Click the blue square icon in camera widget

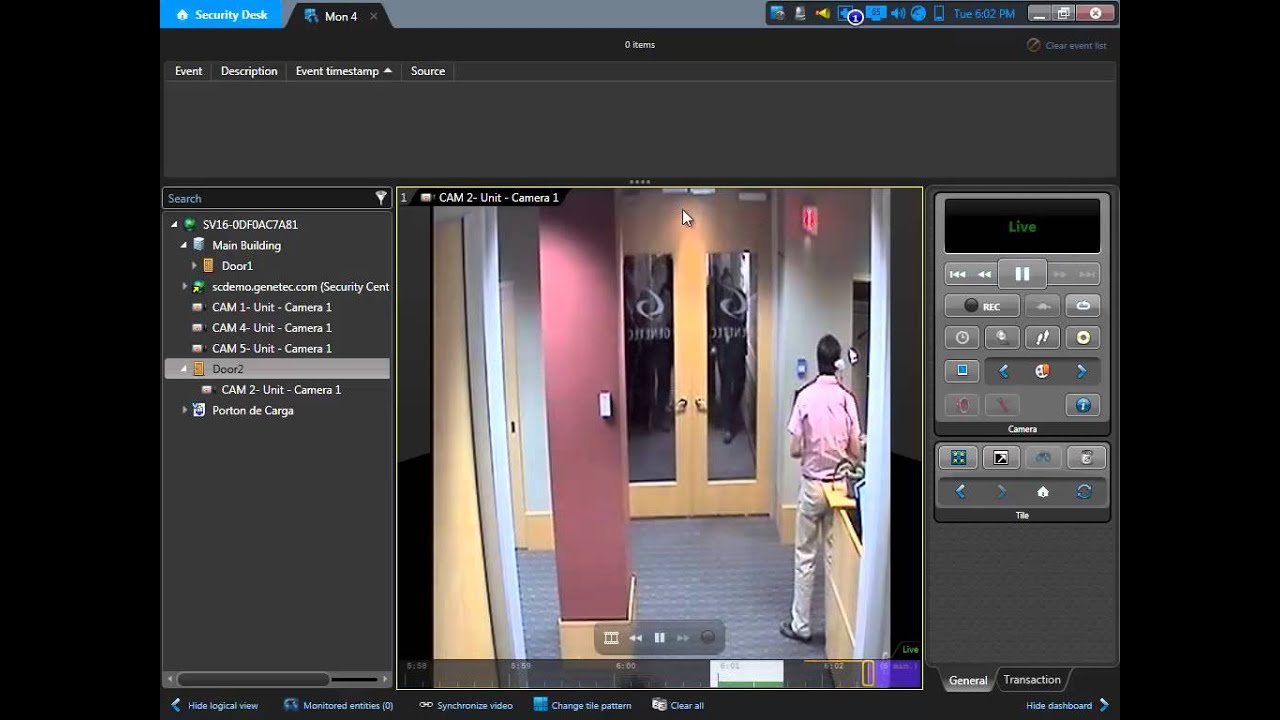click(962, 371)
